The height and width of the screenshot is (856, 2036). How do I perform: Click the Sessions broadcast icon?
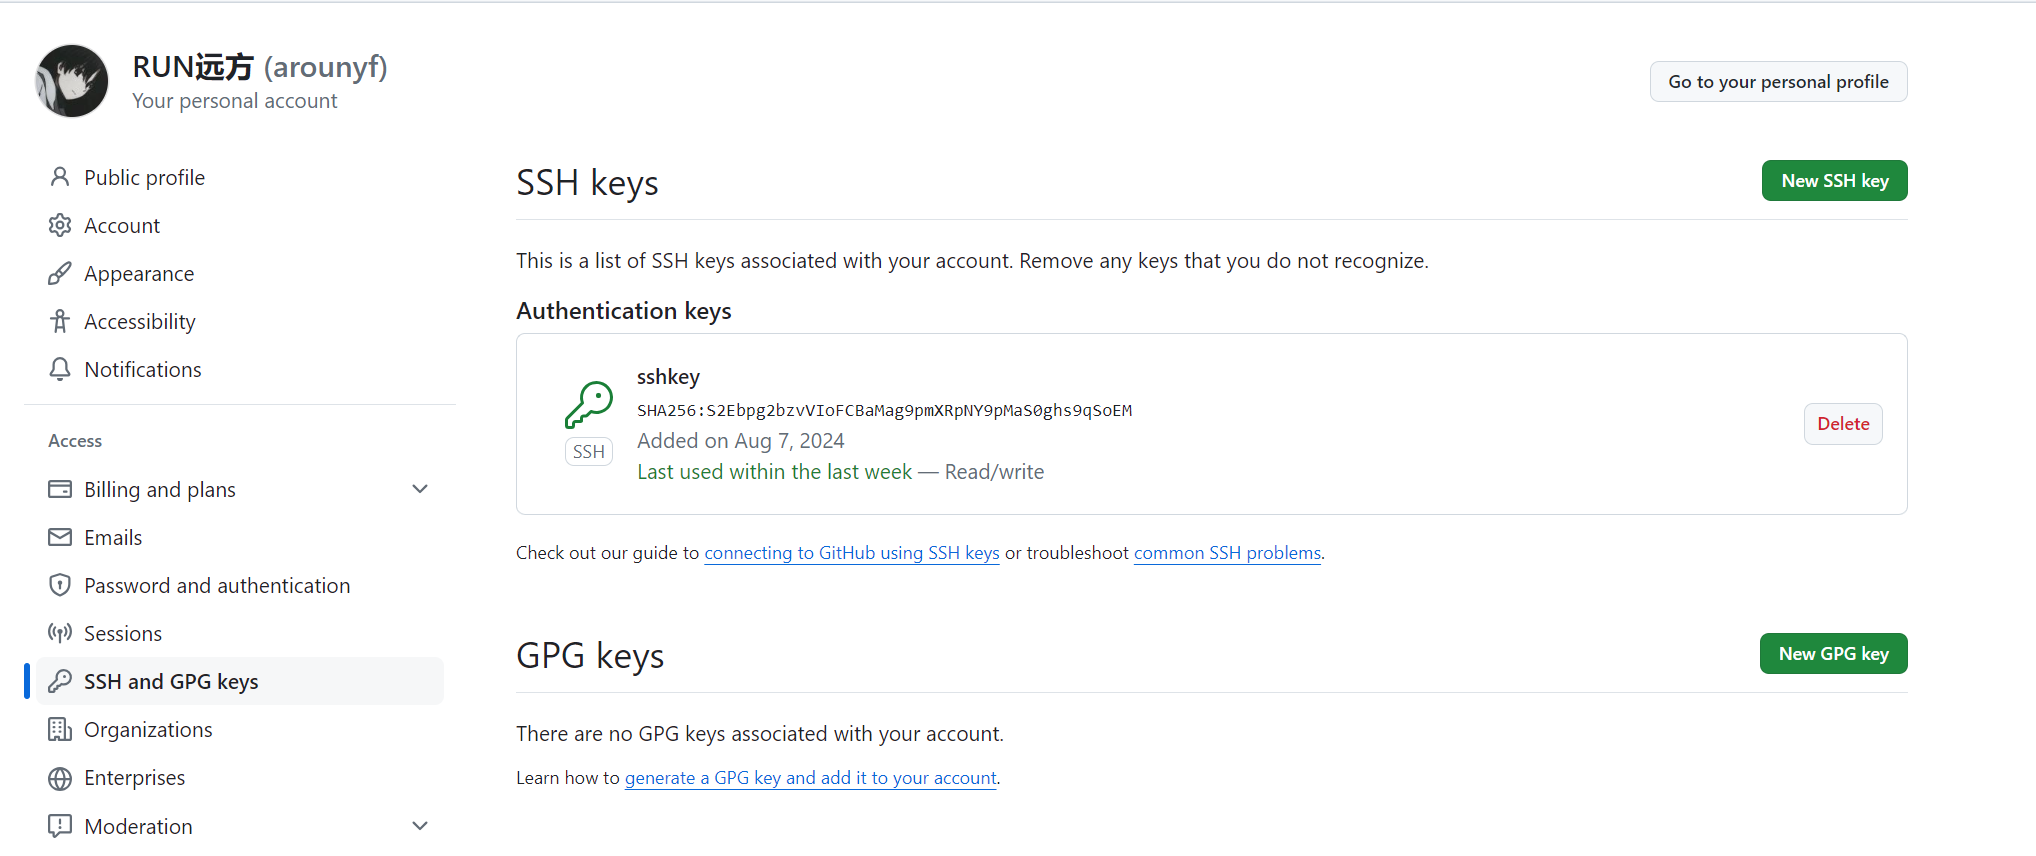[60, 633]
